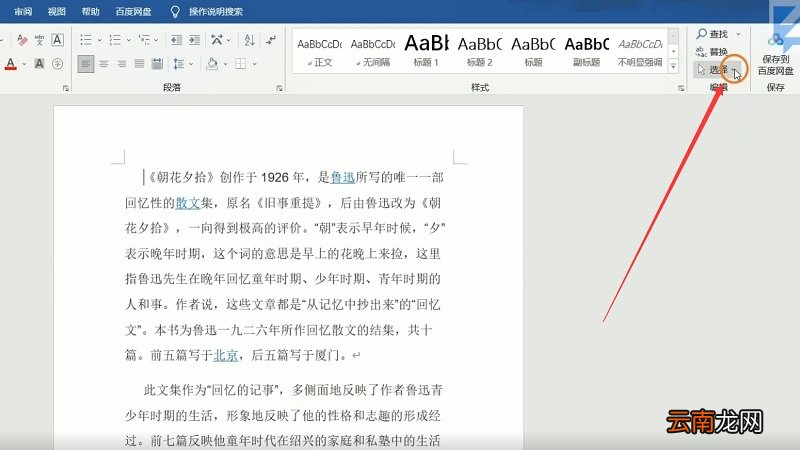800x450 pixels.
Task: Follow the 北京 hyperlink in the document
Action: [226, 355]
